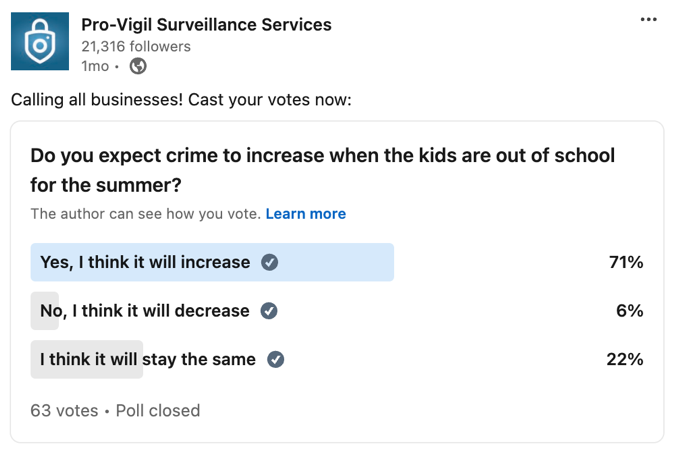Click checkmark icon beside 'will increase' option

(269, 262)
